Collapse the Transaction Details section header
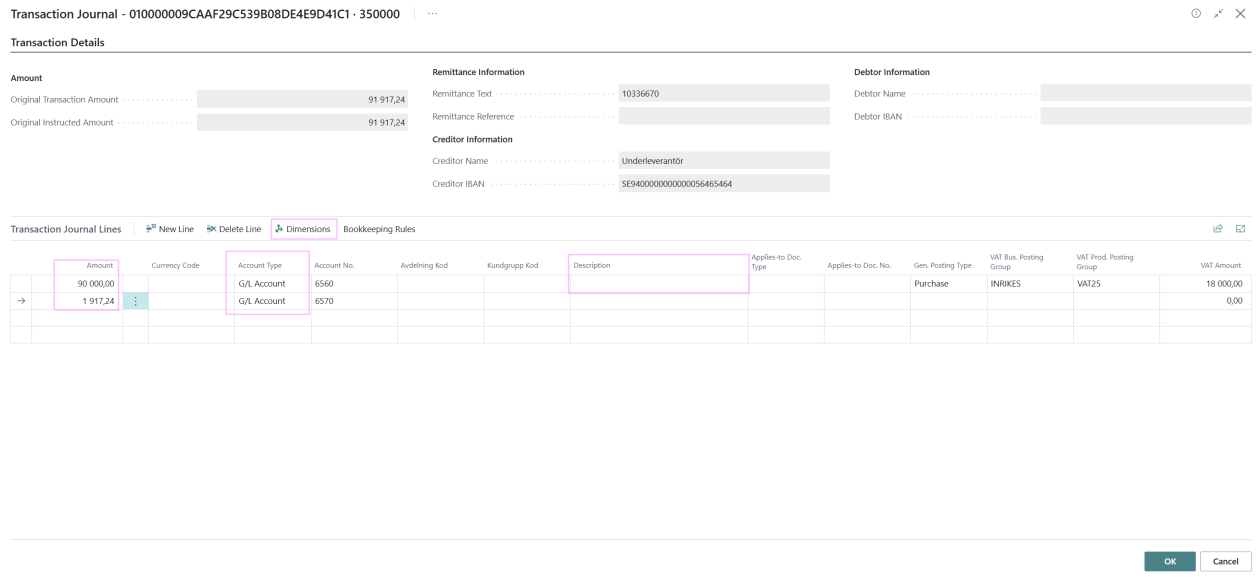Screen dimensions: 1259x580 (58, 42)
